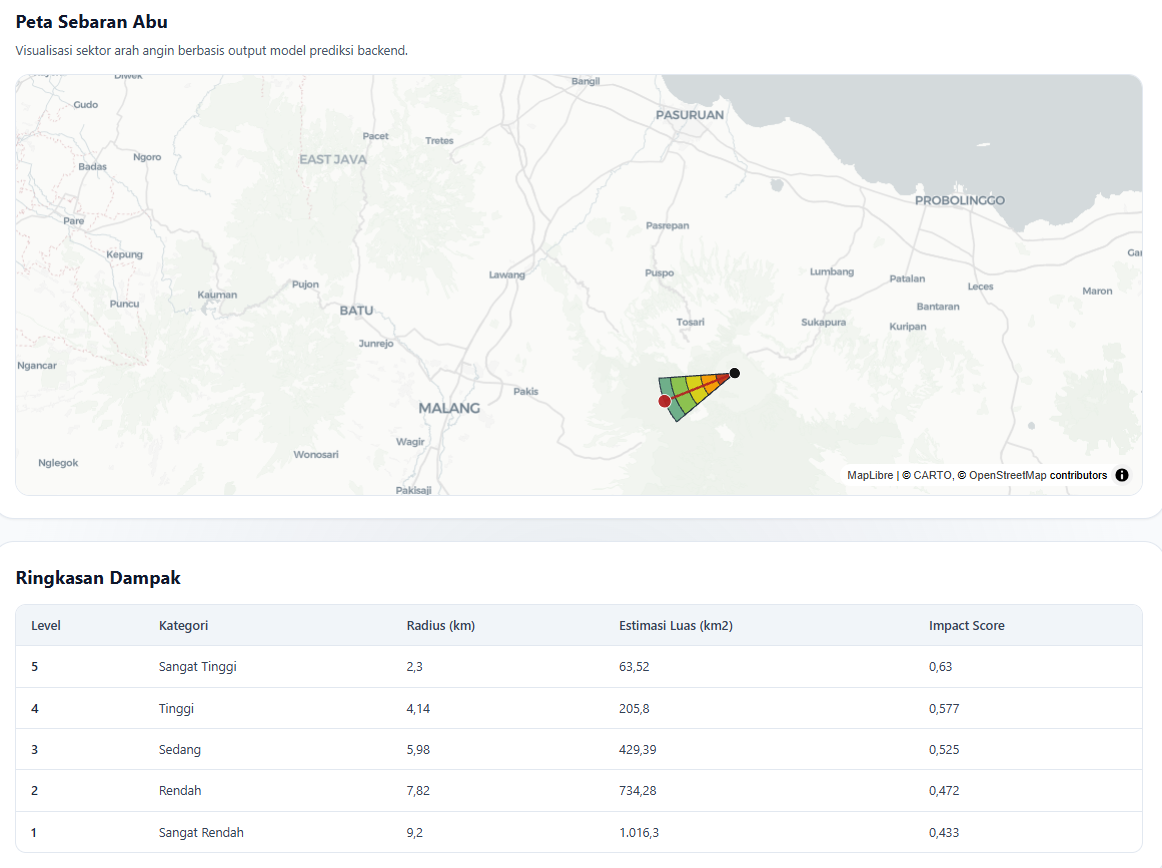Select the Sangat Rendah category cell
The image size is (1162, 868).
pos(201,832)
